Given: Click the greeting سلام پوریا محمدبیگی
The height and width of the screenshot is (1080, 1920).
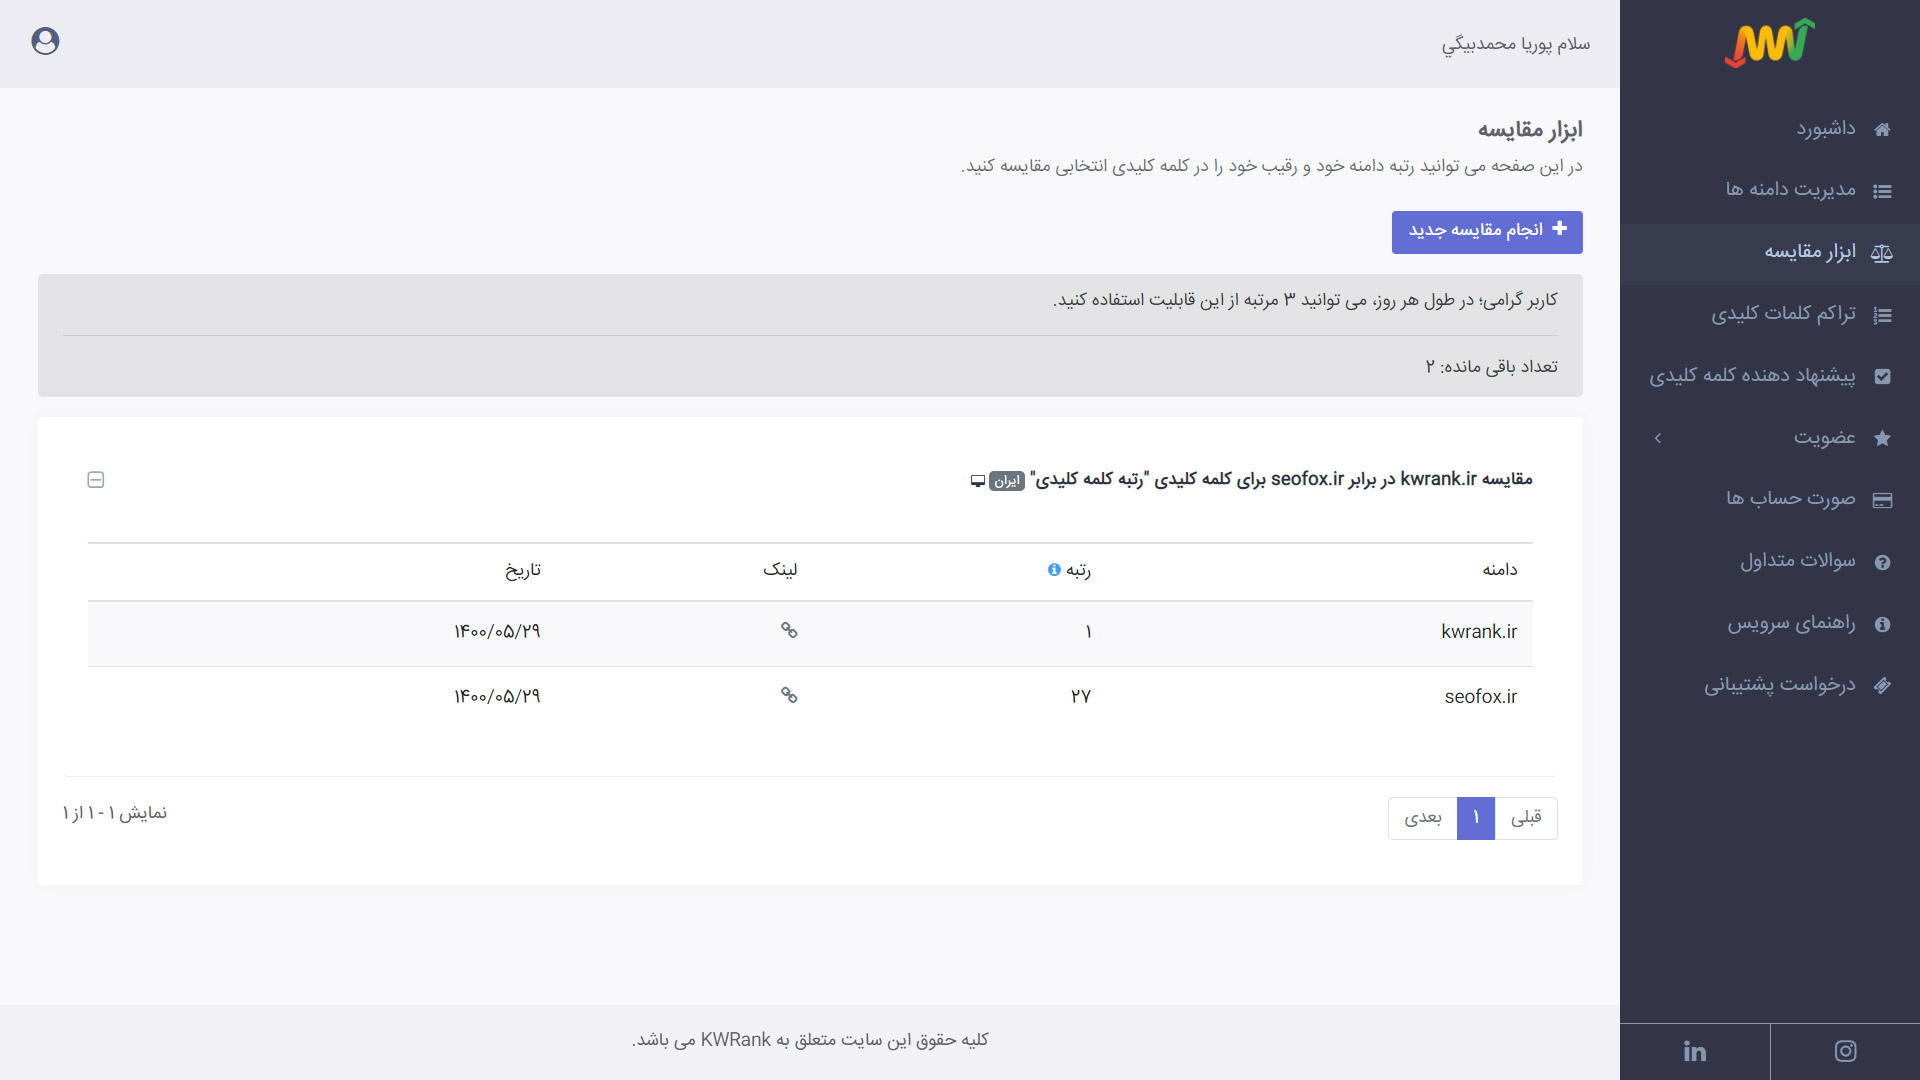Looking at the screenshot, I should pyautogui.click(x=1516, y=44).
